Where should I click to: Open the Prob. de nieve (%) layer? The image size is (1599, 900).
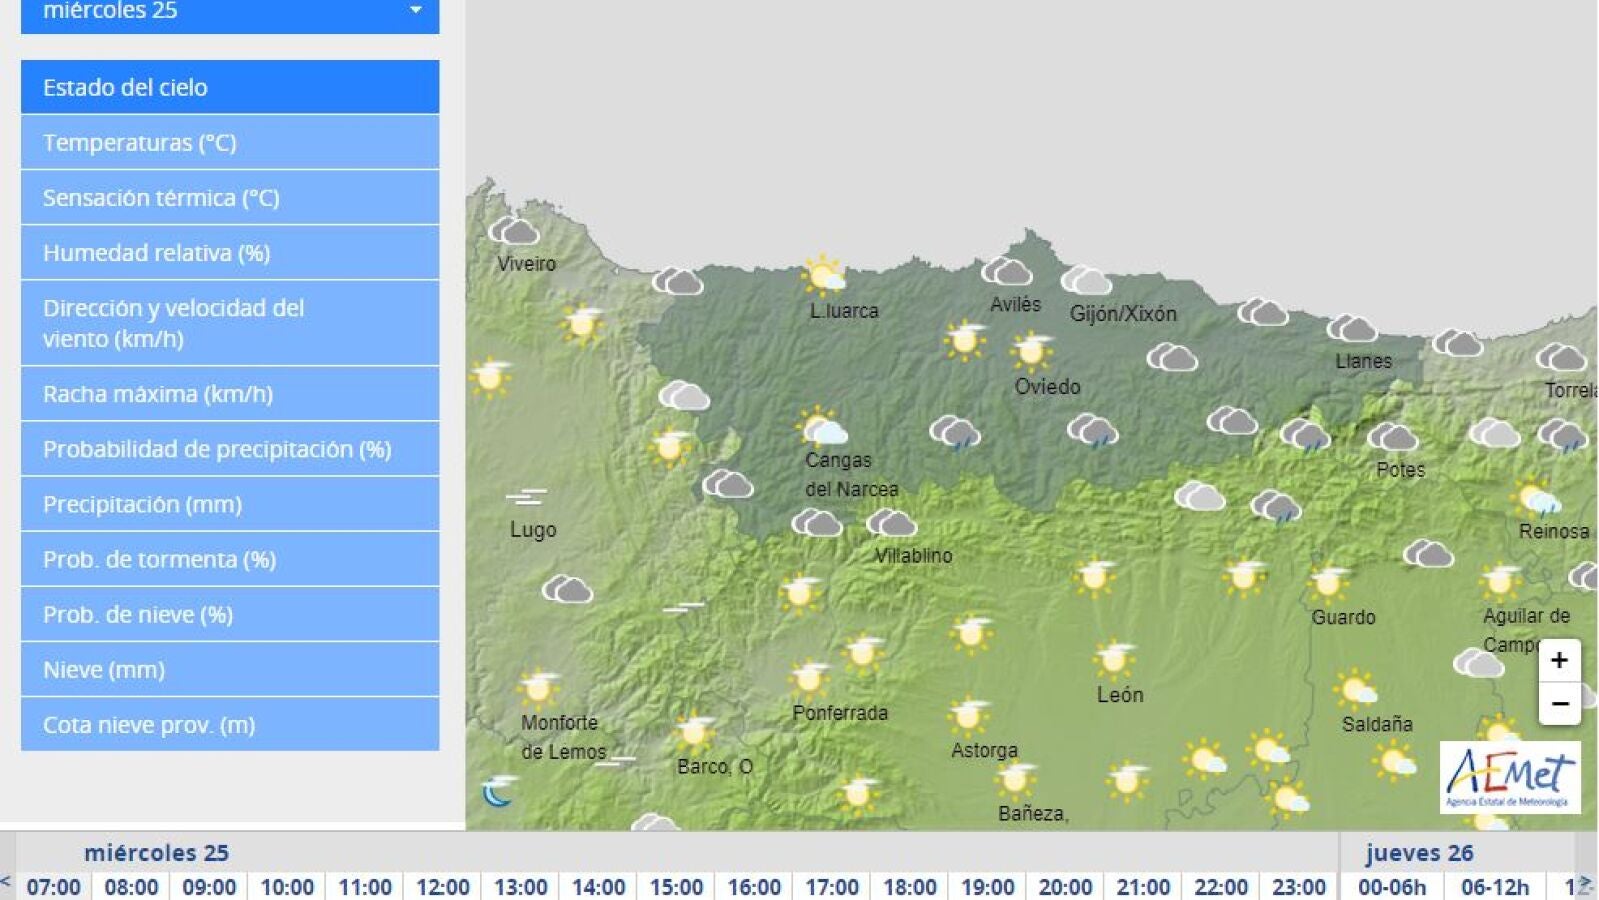[x=230, y=614]
